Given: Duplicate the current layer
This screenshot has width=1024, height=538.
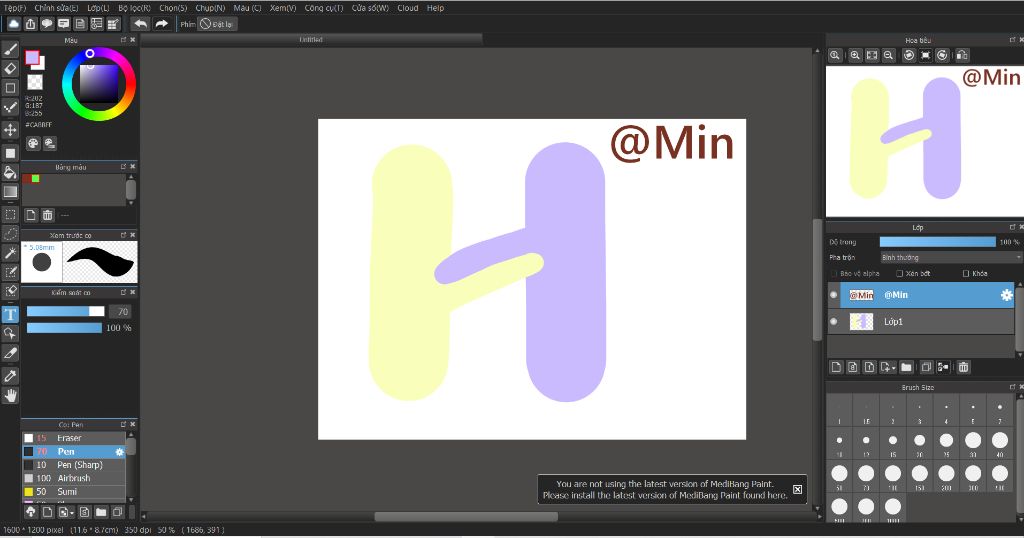Looking at the screenshot, I should 926,368.
